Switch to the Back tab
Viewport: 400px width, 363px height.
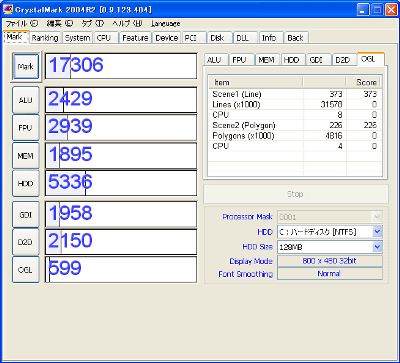(296, 38)
